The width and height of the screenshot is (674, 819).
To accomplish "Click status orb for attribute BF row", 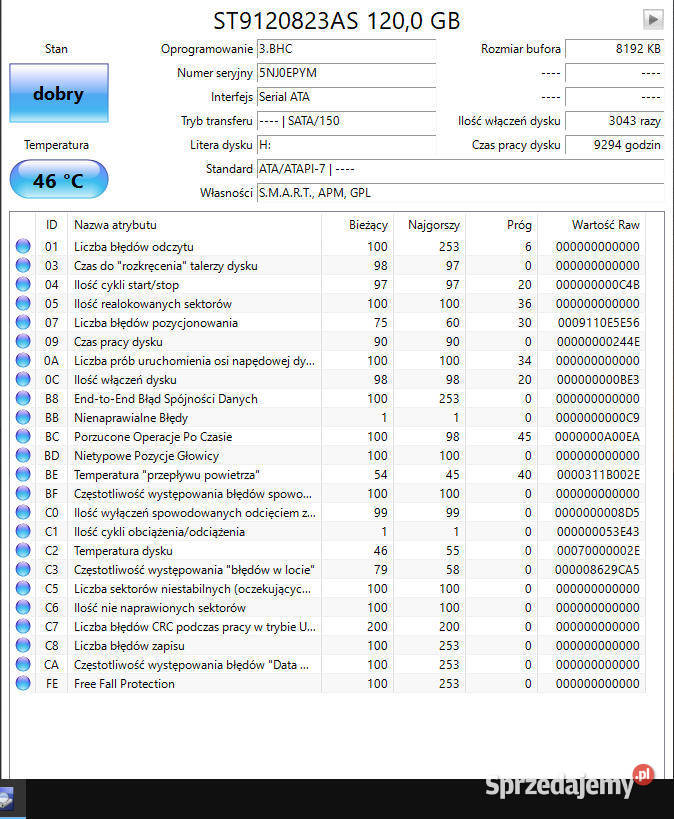I will pyautogui.click(x=23, y=493).
